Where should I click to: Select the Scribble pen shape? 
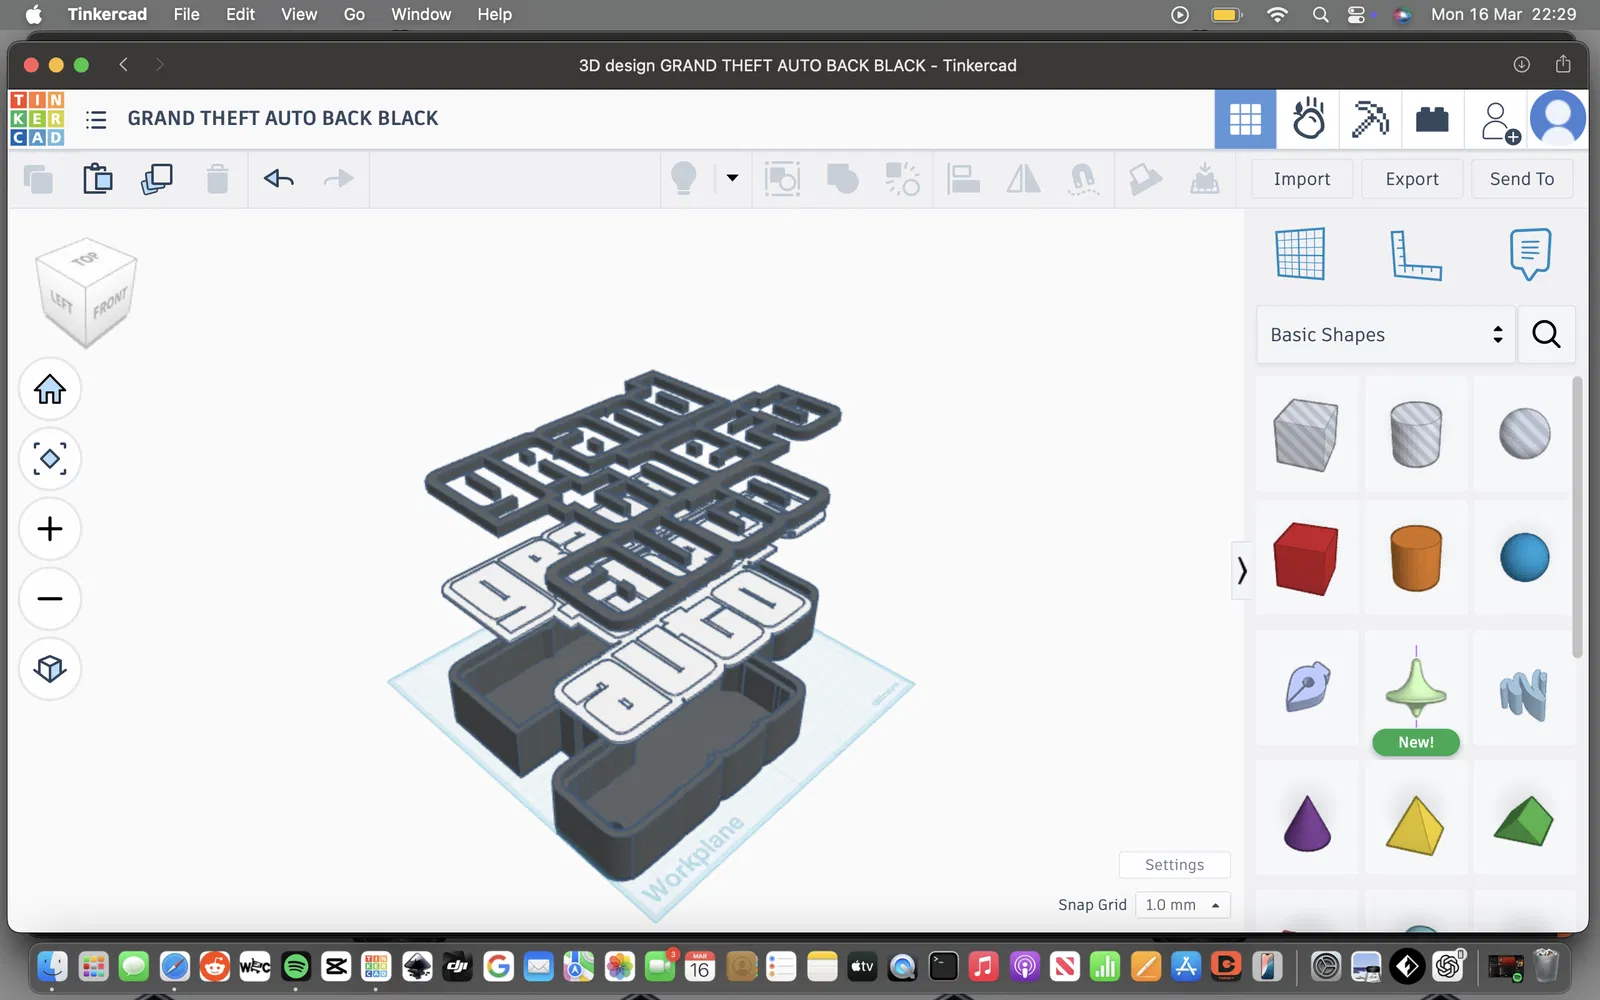pos(1307,687)
